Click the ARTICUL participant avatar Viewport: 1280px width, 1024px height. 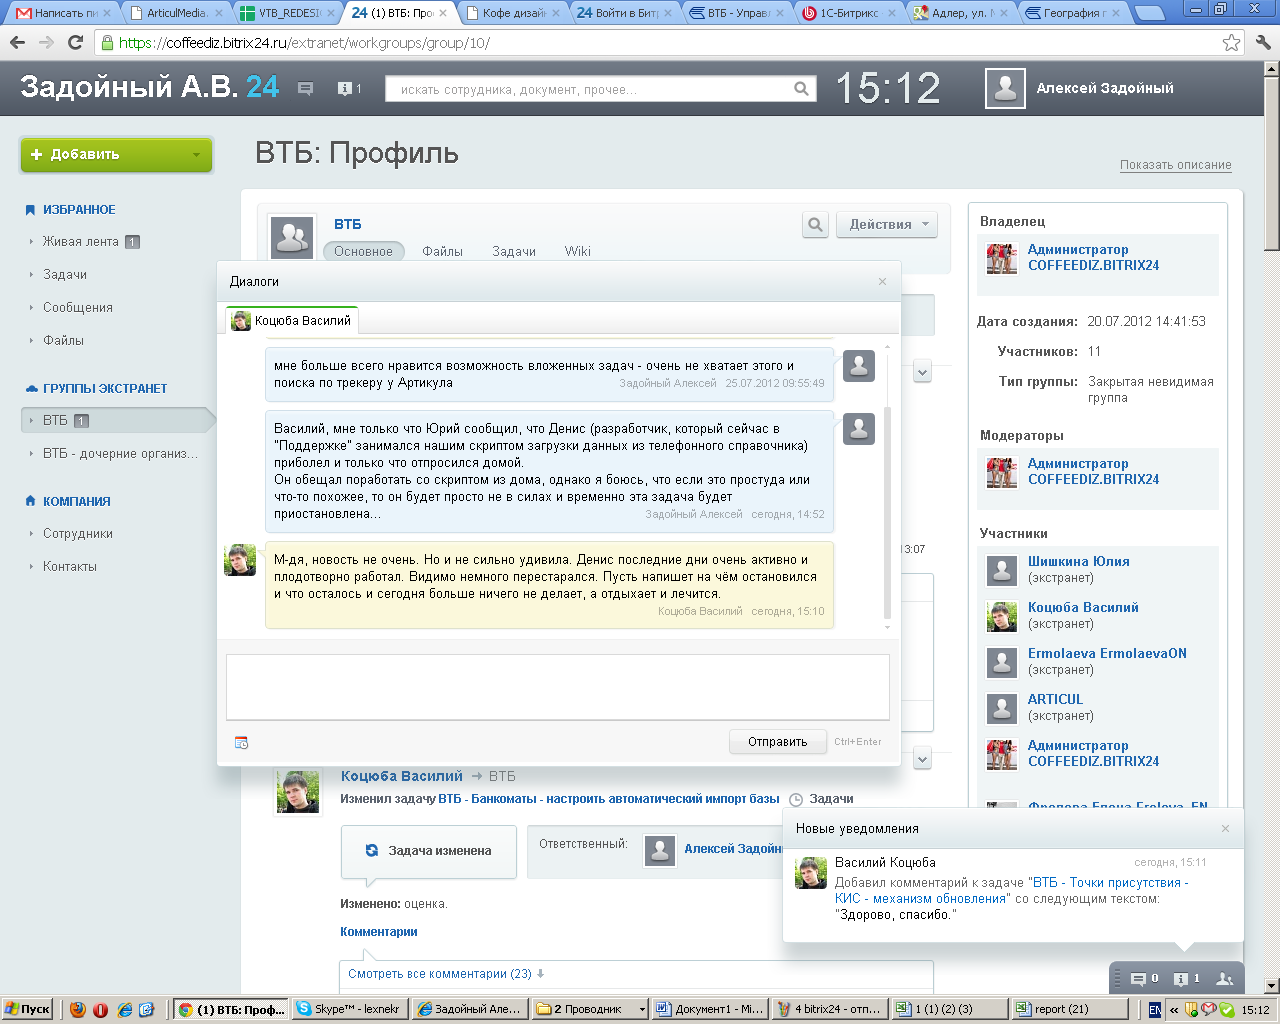click(x=1002, y=708)
